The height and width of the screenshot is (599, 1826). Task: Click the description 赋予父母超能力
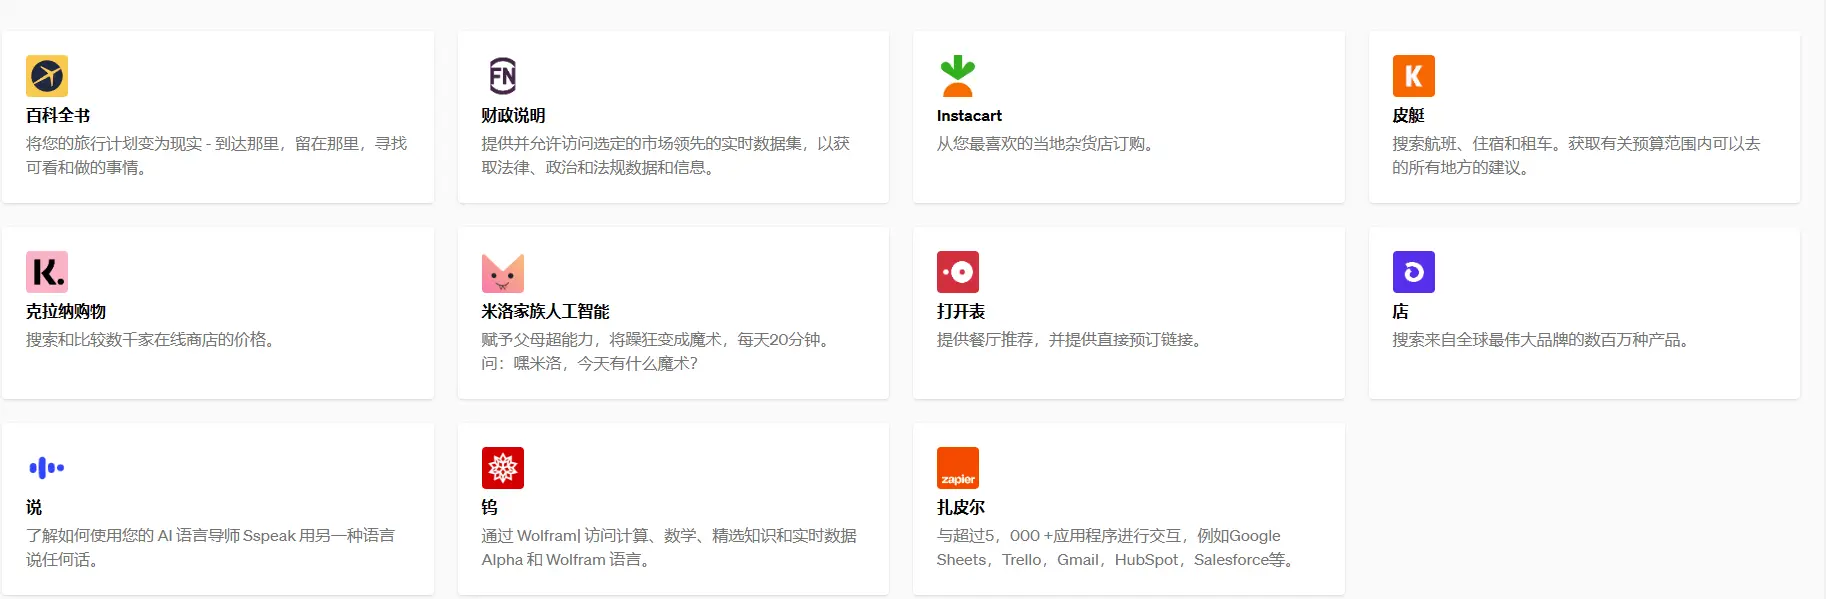658,352
